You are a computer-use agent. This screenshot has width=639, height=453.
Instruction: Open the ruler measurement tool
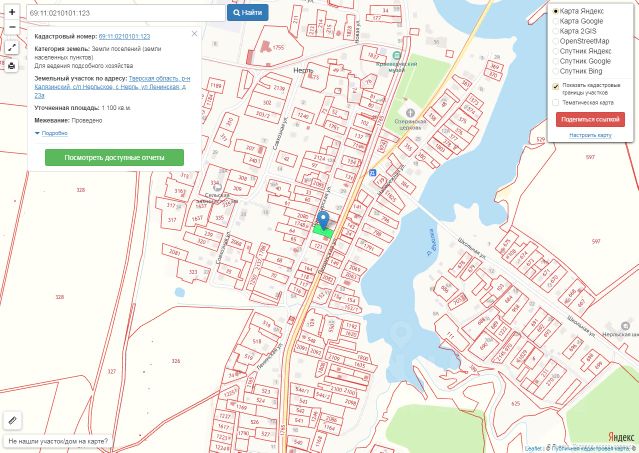click(x=12, y=420)
